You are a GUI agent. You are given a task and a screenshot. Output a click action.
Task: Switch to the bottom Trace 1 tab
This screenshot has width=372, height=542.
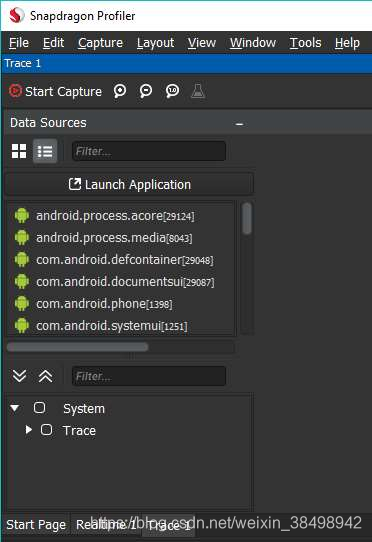coord(169,525)
